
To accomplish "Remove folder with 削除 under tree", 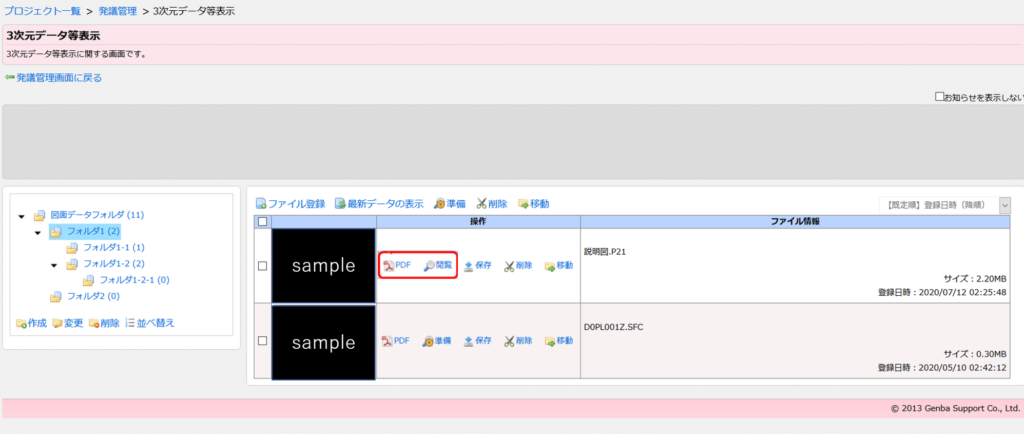I will [104, 323].
